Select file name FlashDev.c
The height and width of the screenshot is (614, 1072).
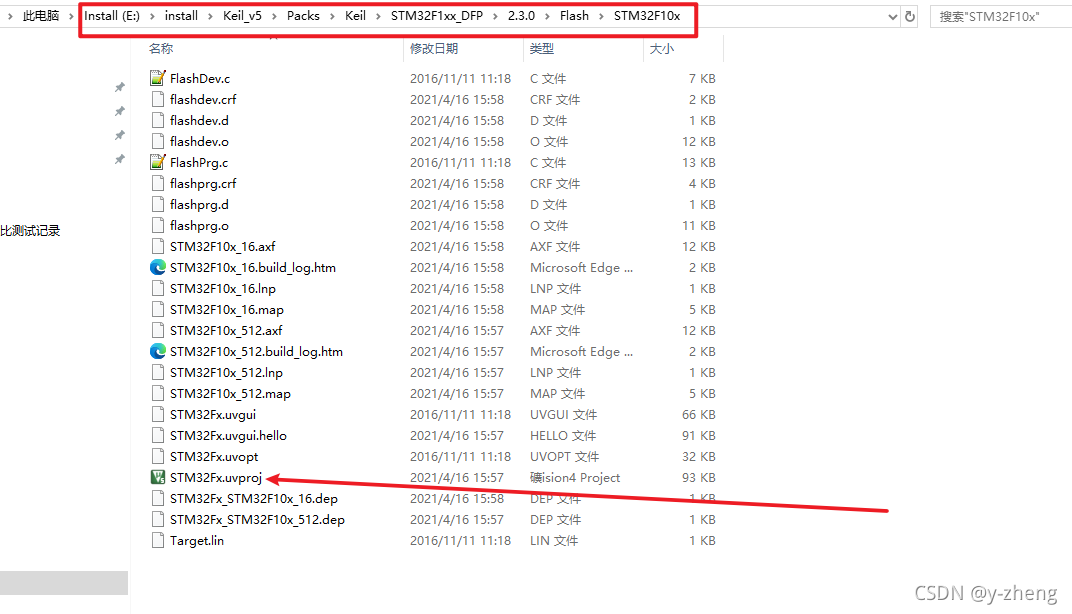[200, 78]
